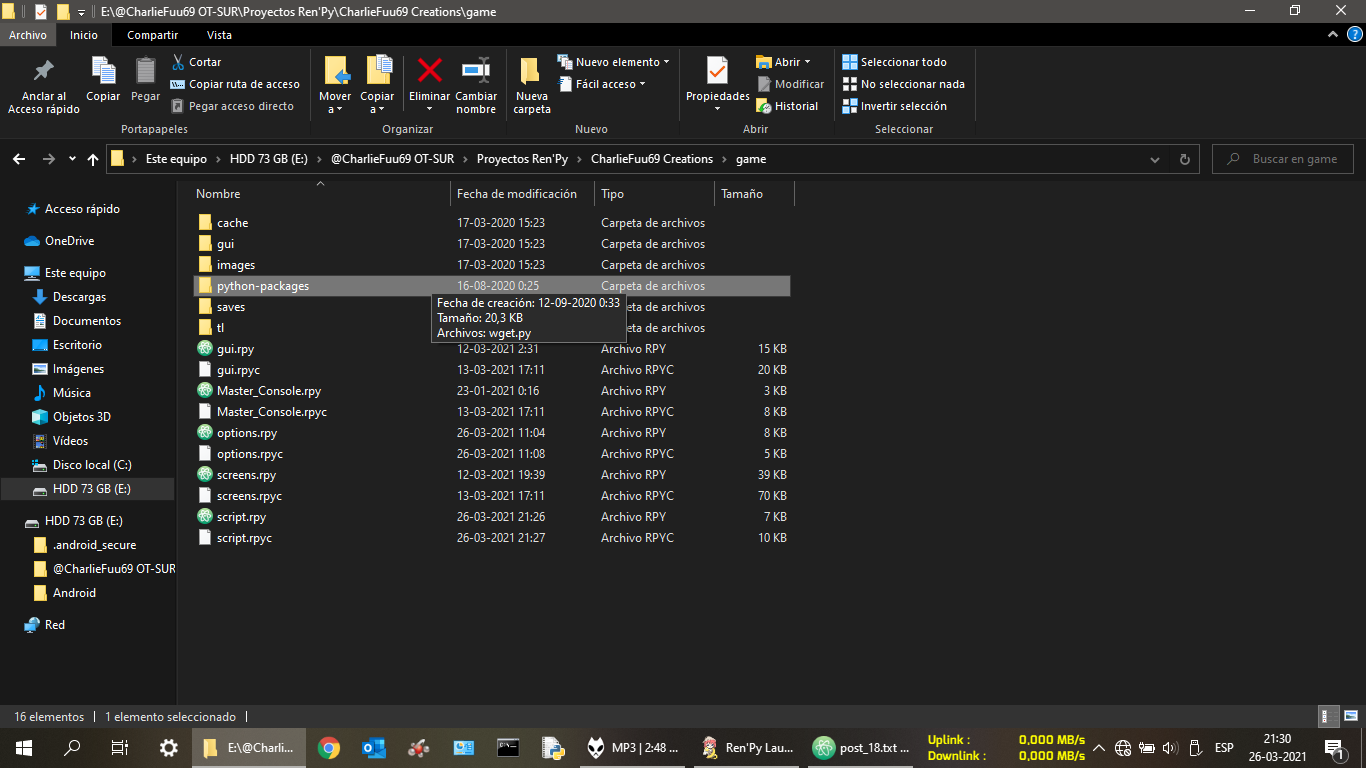Switch to the Compartir ribbon tab
The height and width of the screenshot is (768, 1366).
tap(153, 35)
